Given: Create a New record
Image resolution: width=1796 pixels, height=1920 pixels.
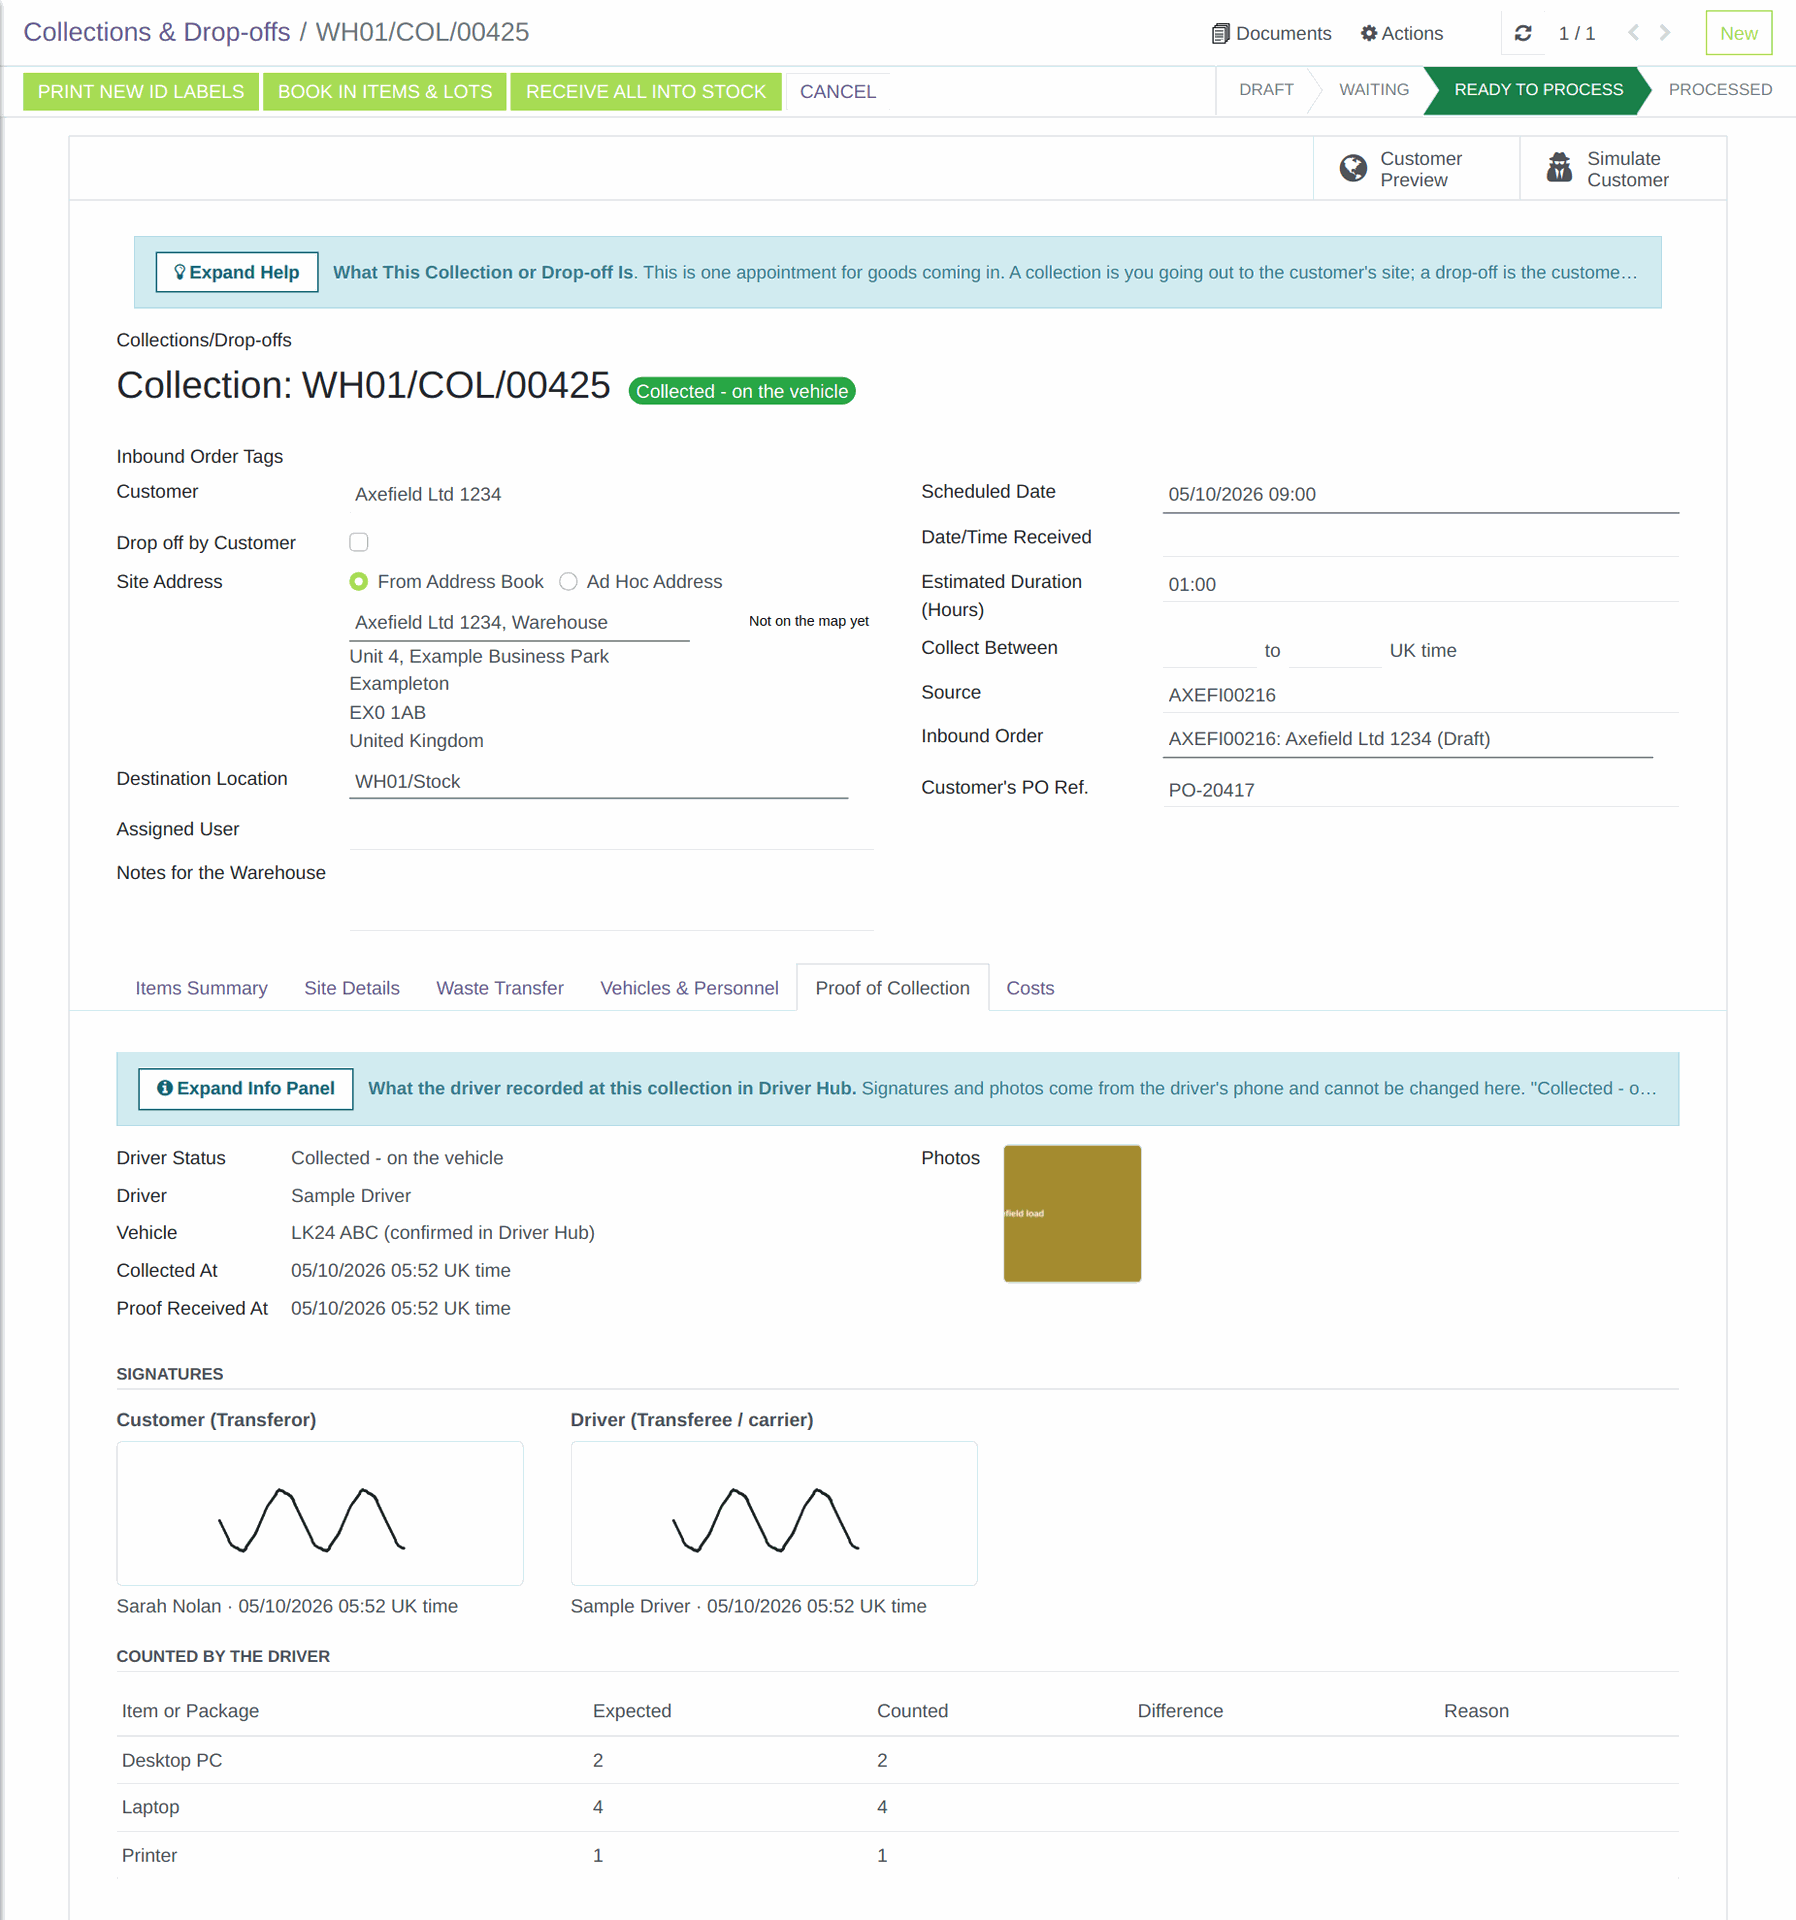Looking at the screenshot, I should coord(1739,33).
